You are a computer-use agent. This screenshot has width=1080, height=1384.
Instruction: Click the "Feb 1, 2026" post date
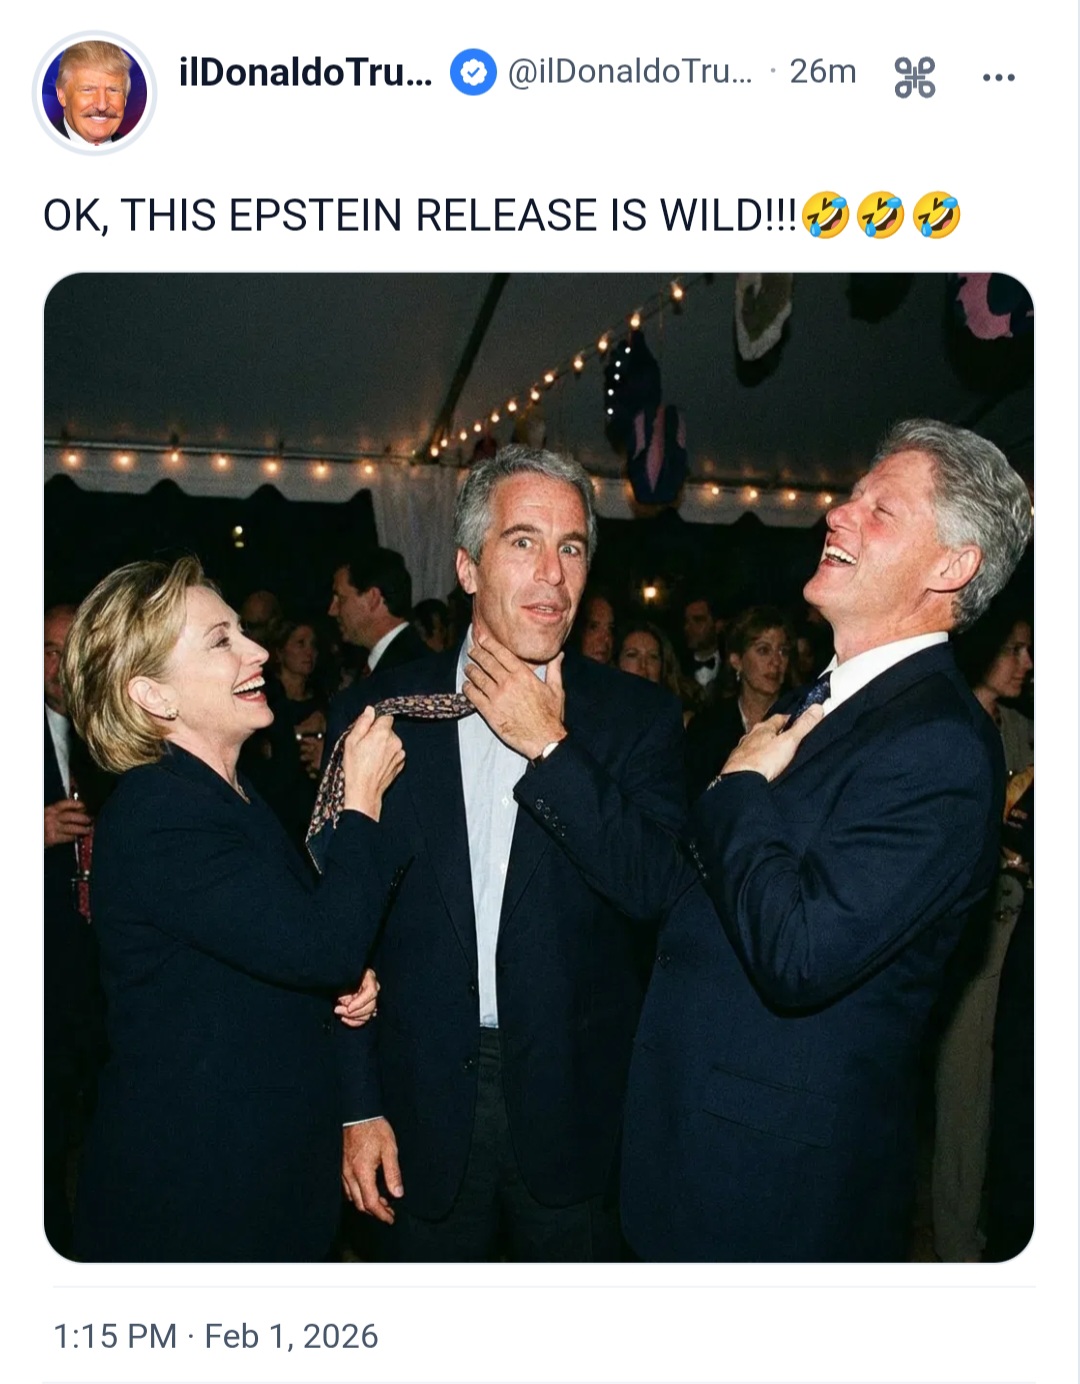(x=291, y=1336)
